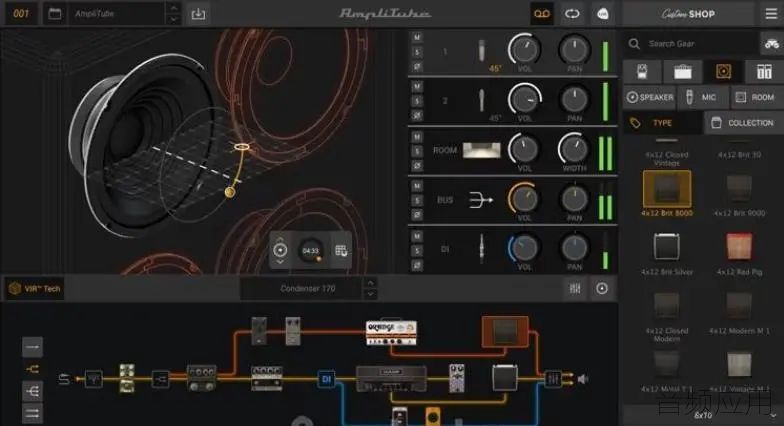Click the output speaker icon at chain end
The image size is (784, 426).
point(583,380)
